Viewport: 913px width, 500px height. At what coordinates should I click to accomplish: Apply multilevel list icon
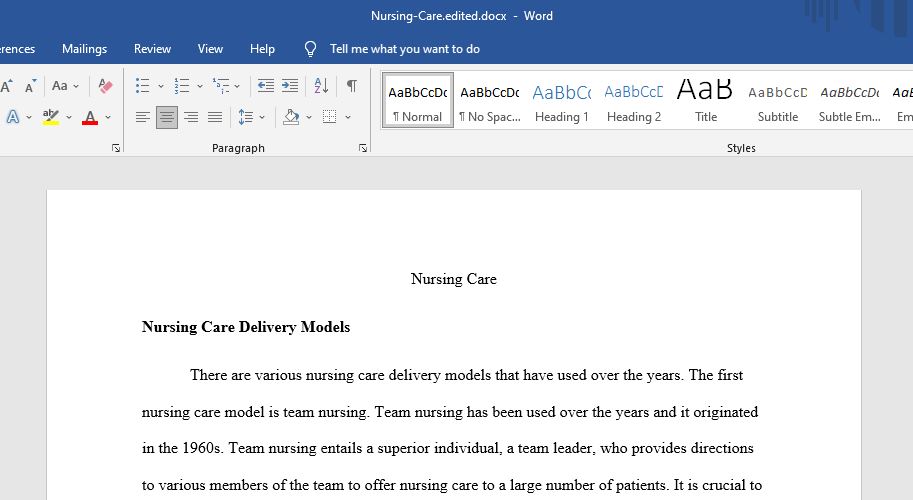(x=221, y=86)
